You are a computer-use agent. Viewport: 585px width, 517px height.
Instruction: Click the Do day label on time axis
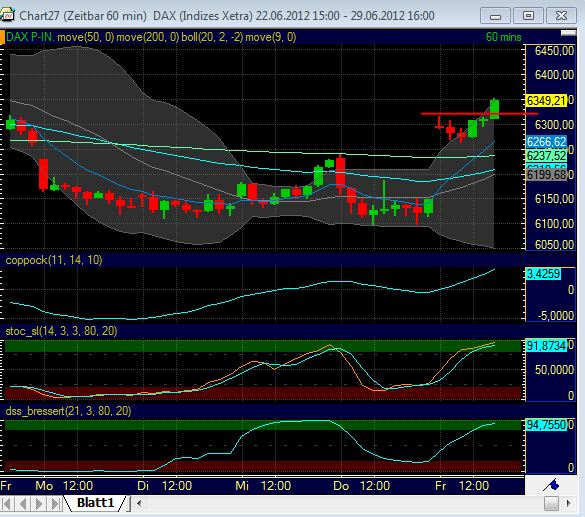point(341,486)
